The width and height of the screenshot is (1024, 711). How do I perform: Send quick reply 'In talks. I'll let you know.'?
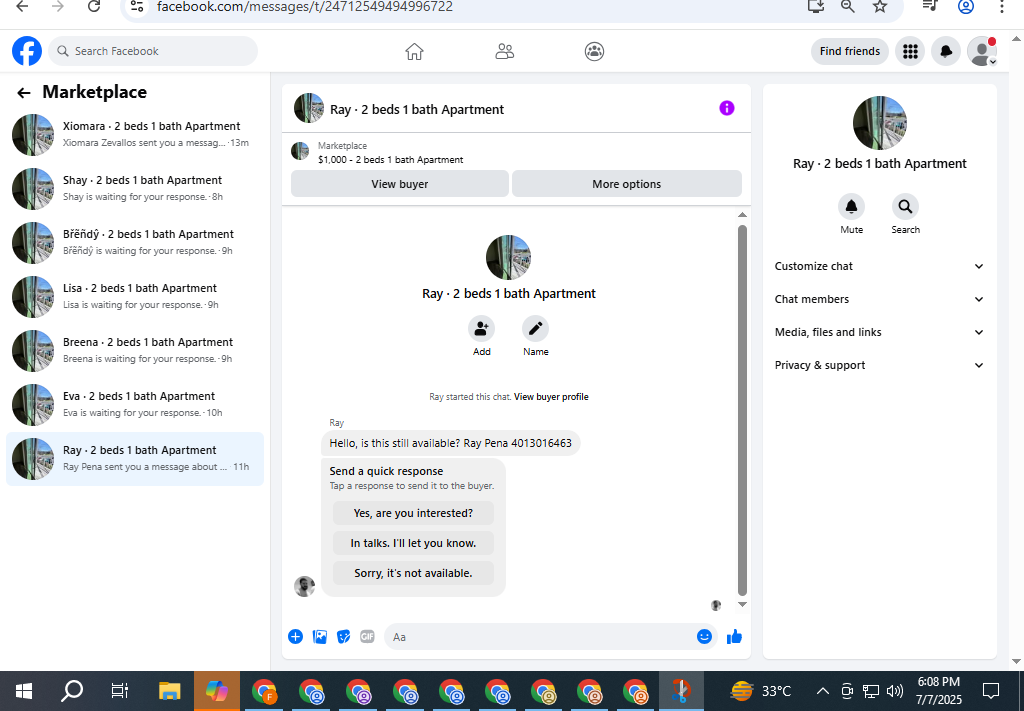point(413,543)
